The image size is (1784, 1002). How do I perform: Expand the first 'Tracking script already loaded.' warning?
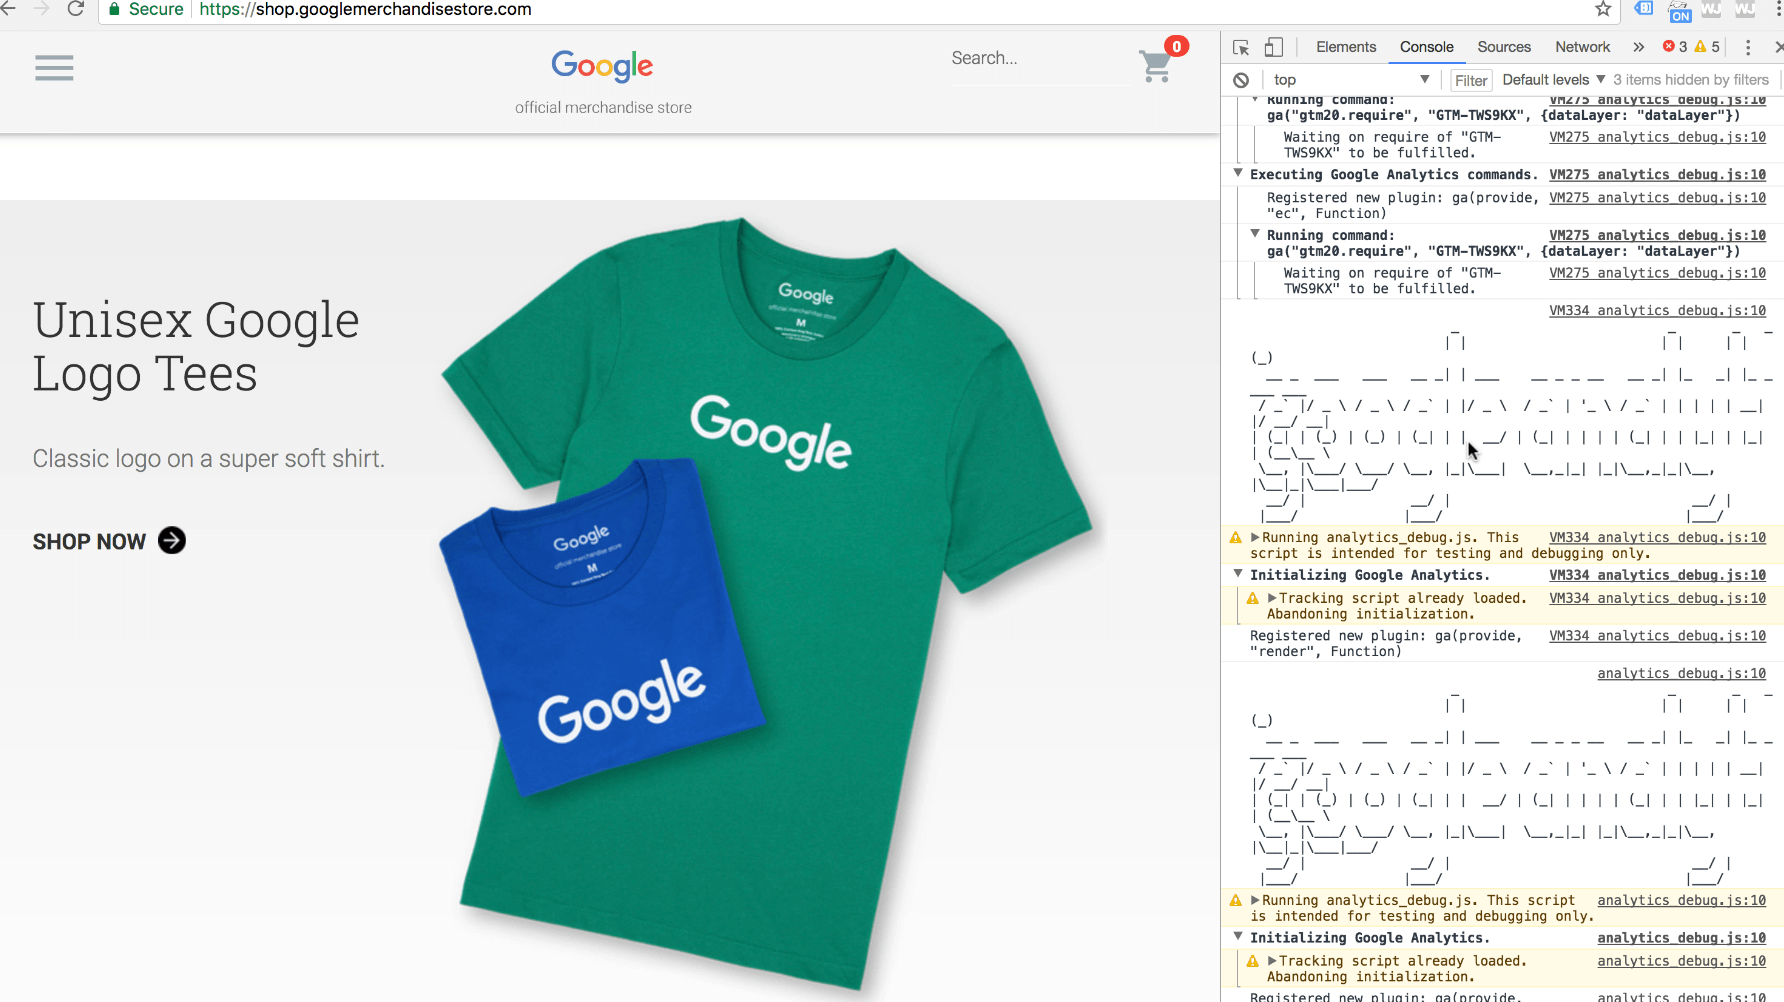coord(1272,599)
